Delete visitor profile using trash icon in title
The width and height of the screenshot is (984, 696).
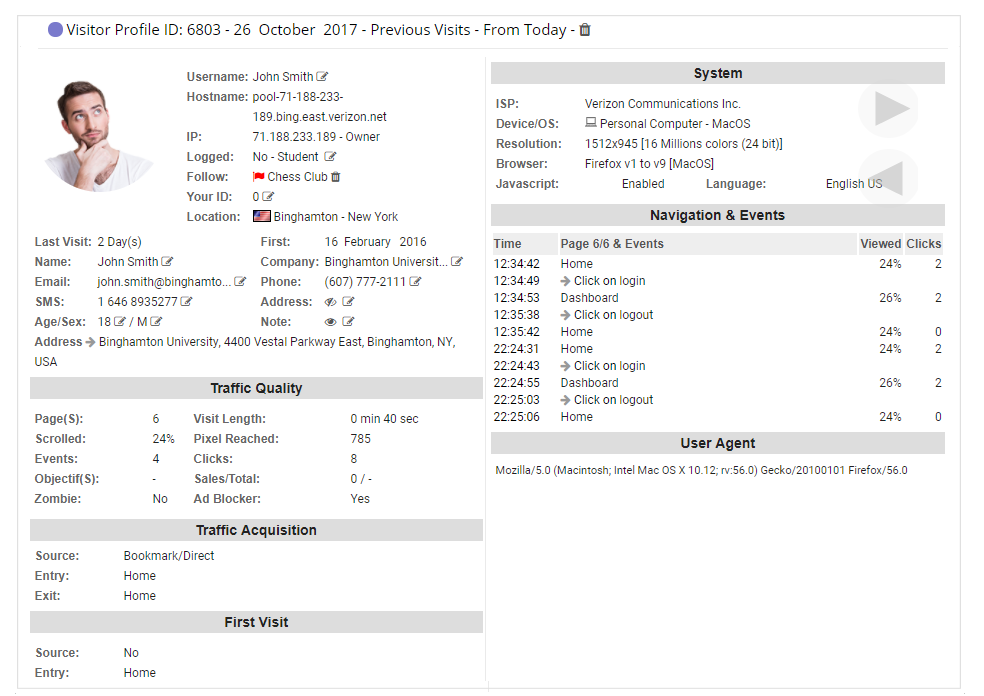[x=585, y=30]
